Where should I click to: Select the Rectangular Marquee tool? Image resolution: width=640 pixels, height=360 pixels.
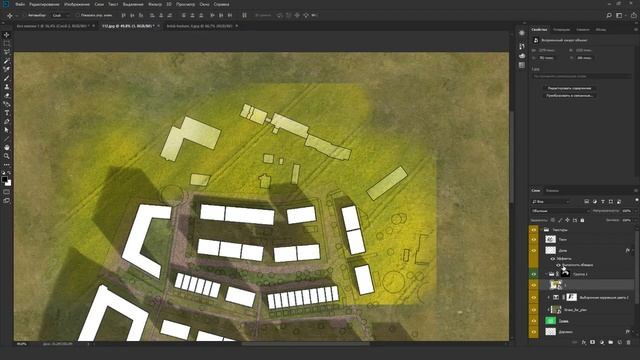[7, 44]
